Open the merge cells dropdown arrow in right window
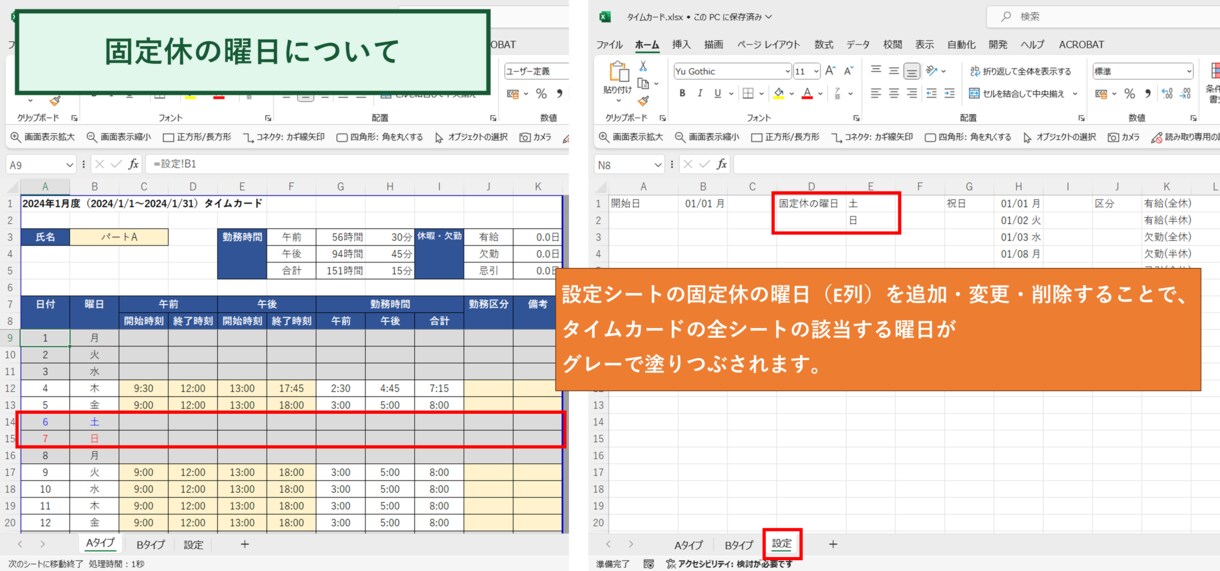Viewport: 1220px width, 571px height. [x=1076, y=93]
